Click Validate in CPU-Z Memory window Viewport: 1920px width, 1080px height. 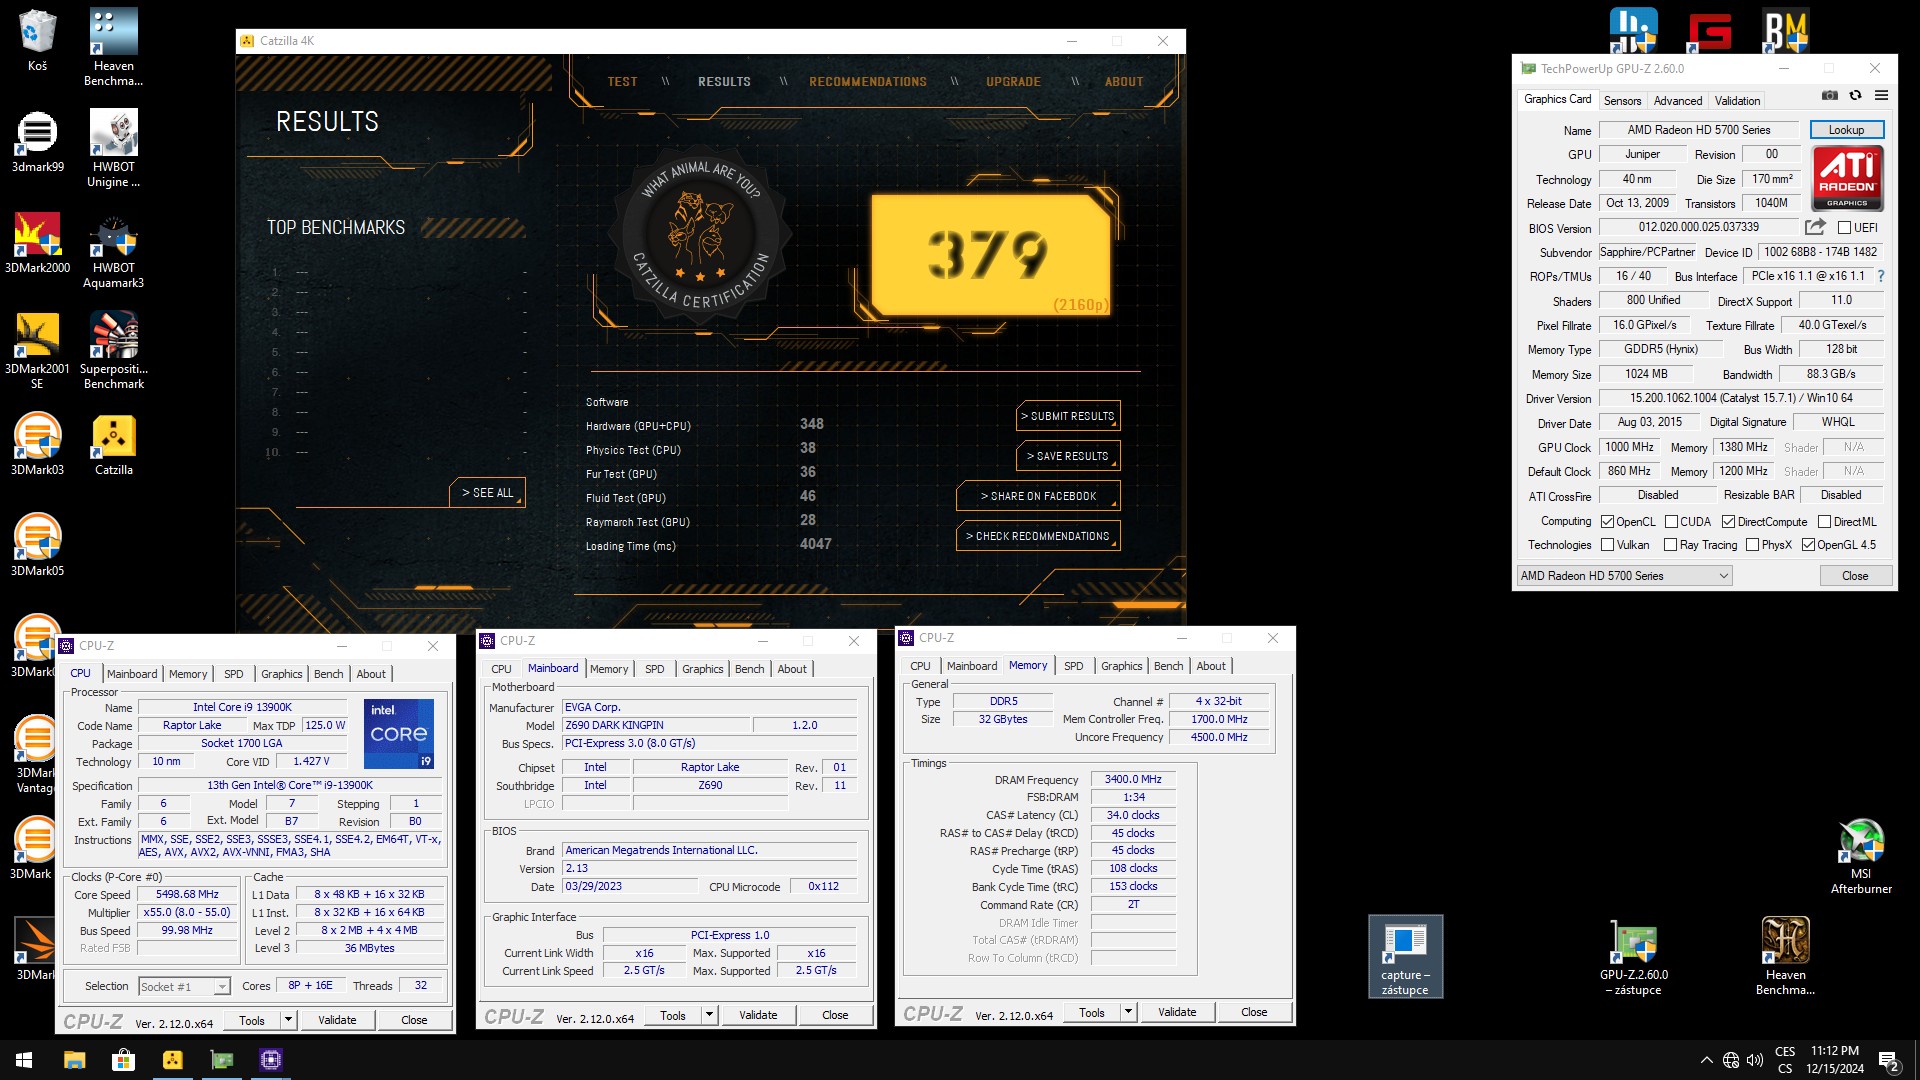[1177, 1012]
